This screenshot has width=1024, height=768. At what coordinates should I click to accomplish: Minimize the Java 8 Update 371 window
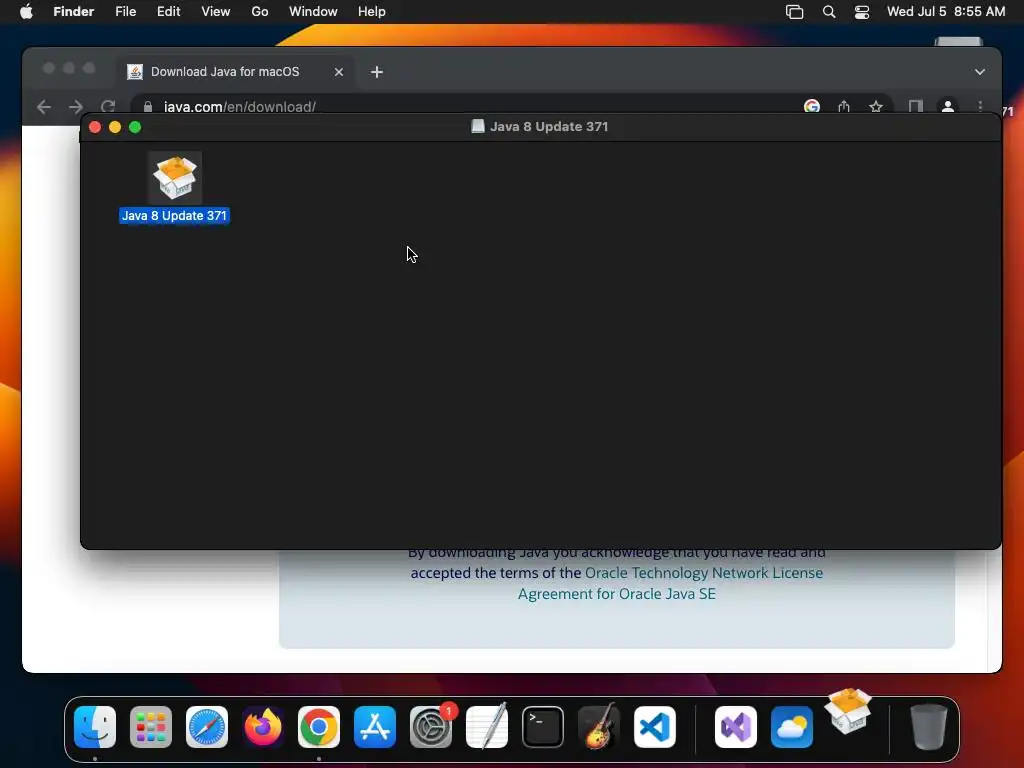[x=115, y=127]
